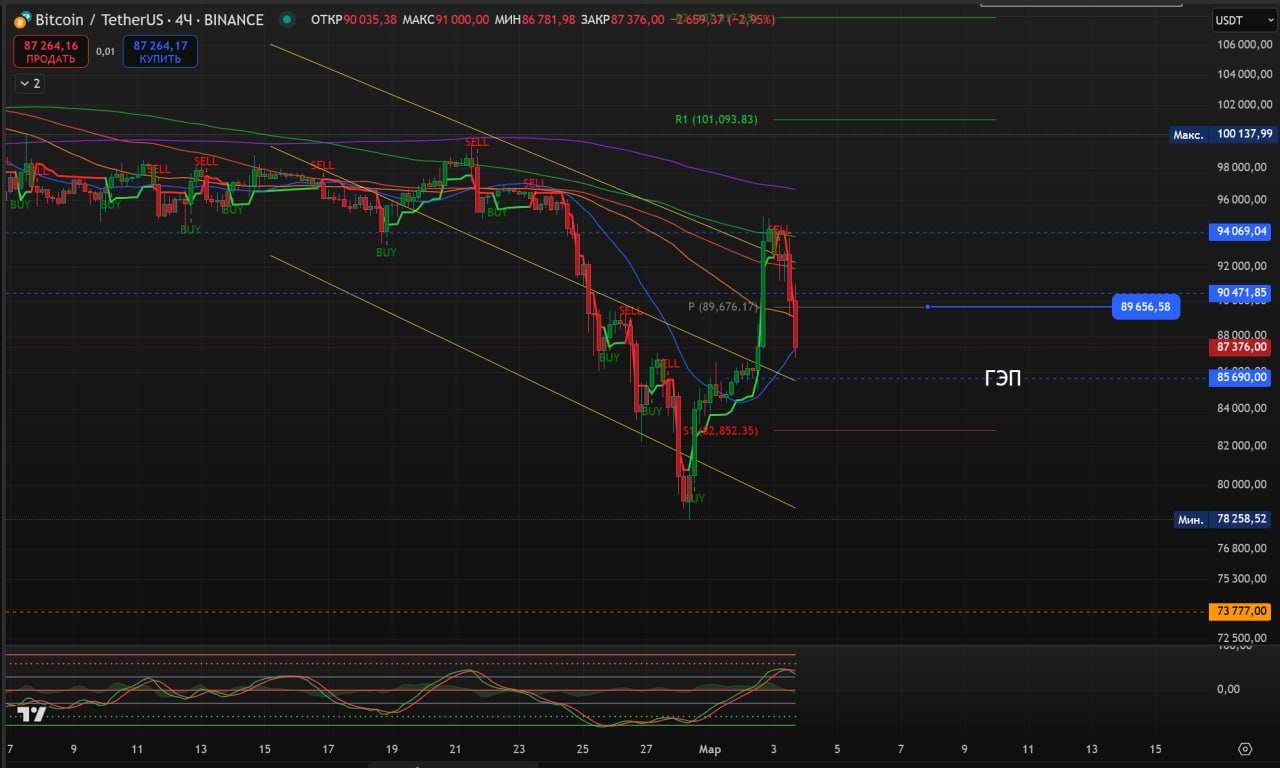Click the Макс. 100 137,99 price label

point(1223,133)
